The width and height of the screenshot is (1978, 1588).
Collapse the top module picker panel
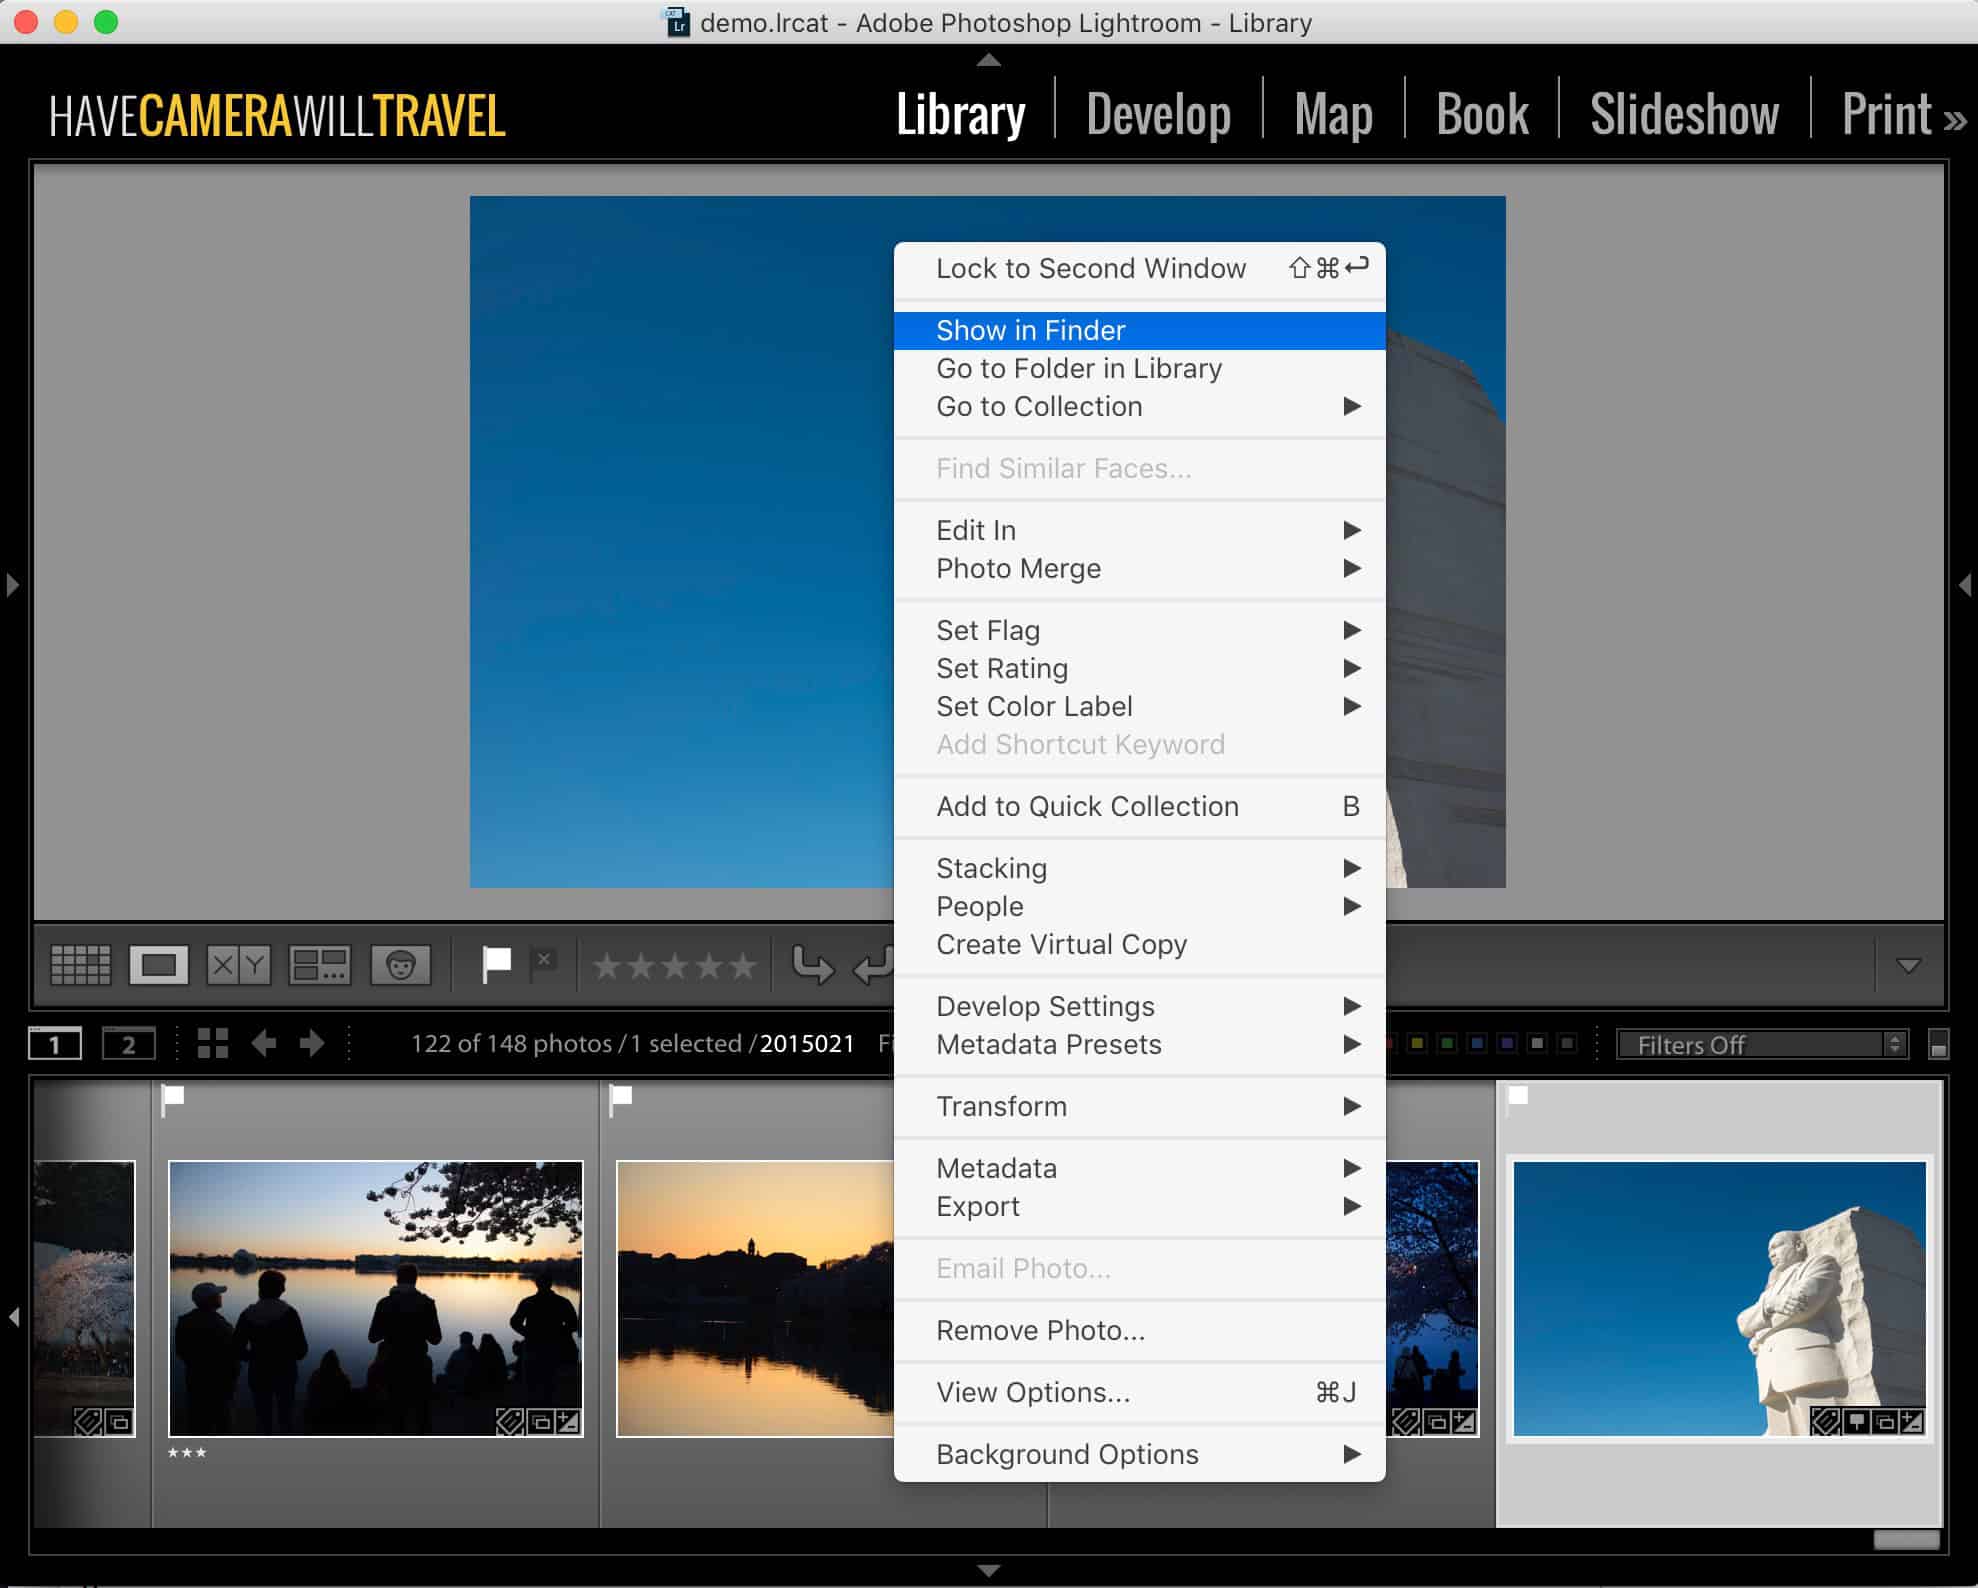(x=988, y=60)
